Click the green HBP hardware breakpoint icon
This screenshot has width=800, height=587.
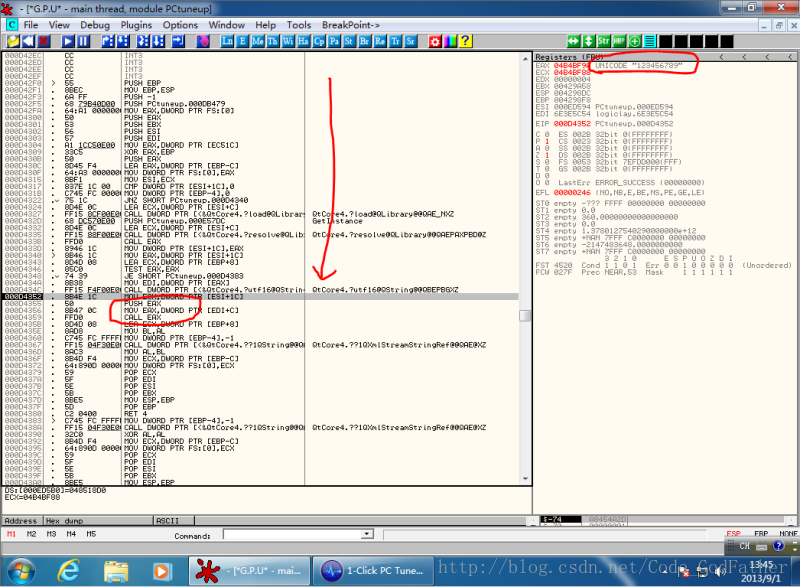619,41
